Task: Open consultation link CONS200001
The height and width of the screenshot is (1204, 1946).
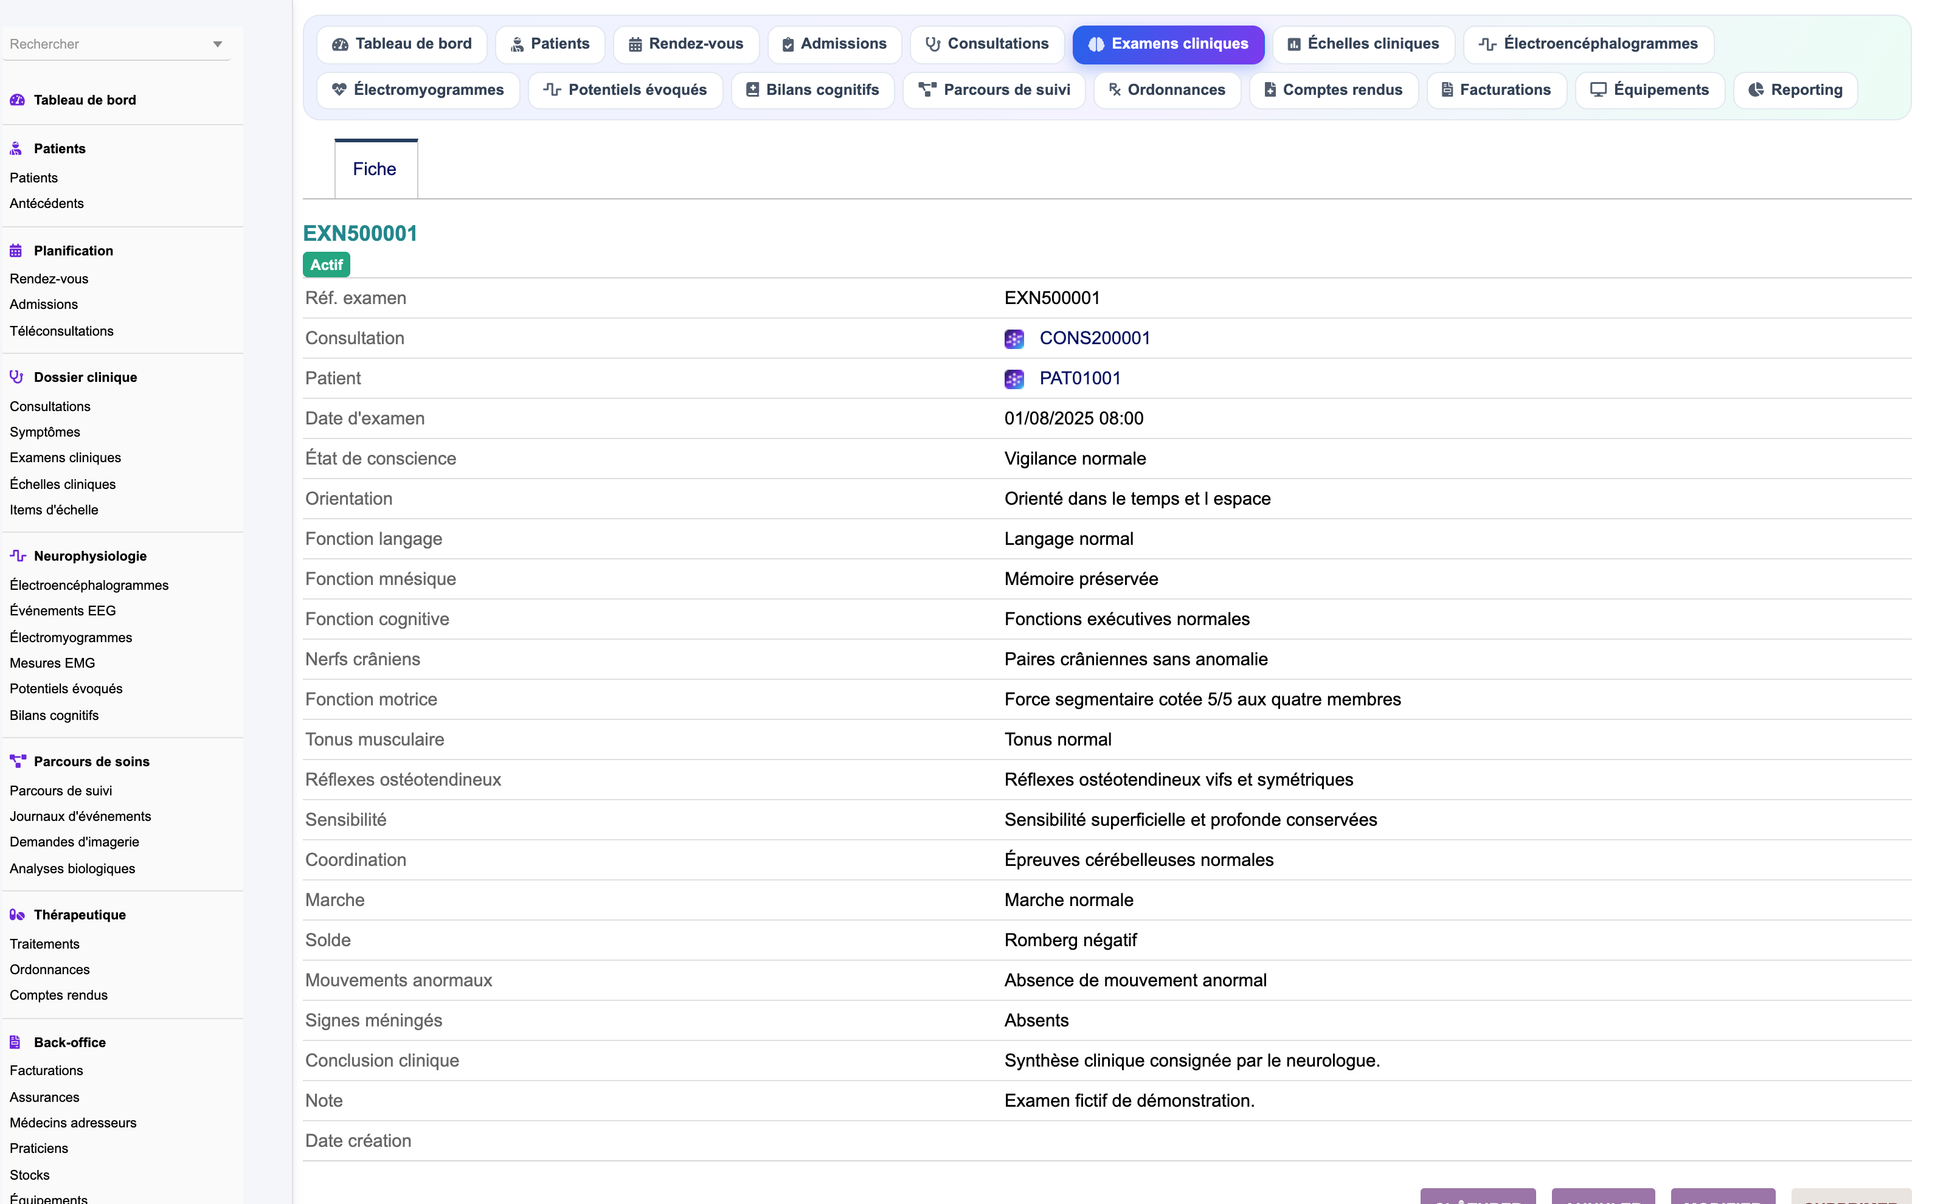Action: pyautogui.click(x=1095, y=338)
